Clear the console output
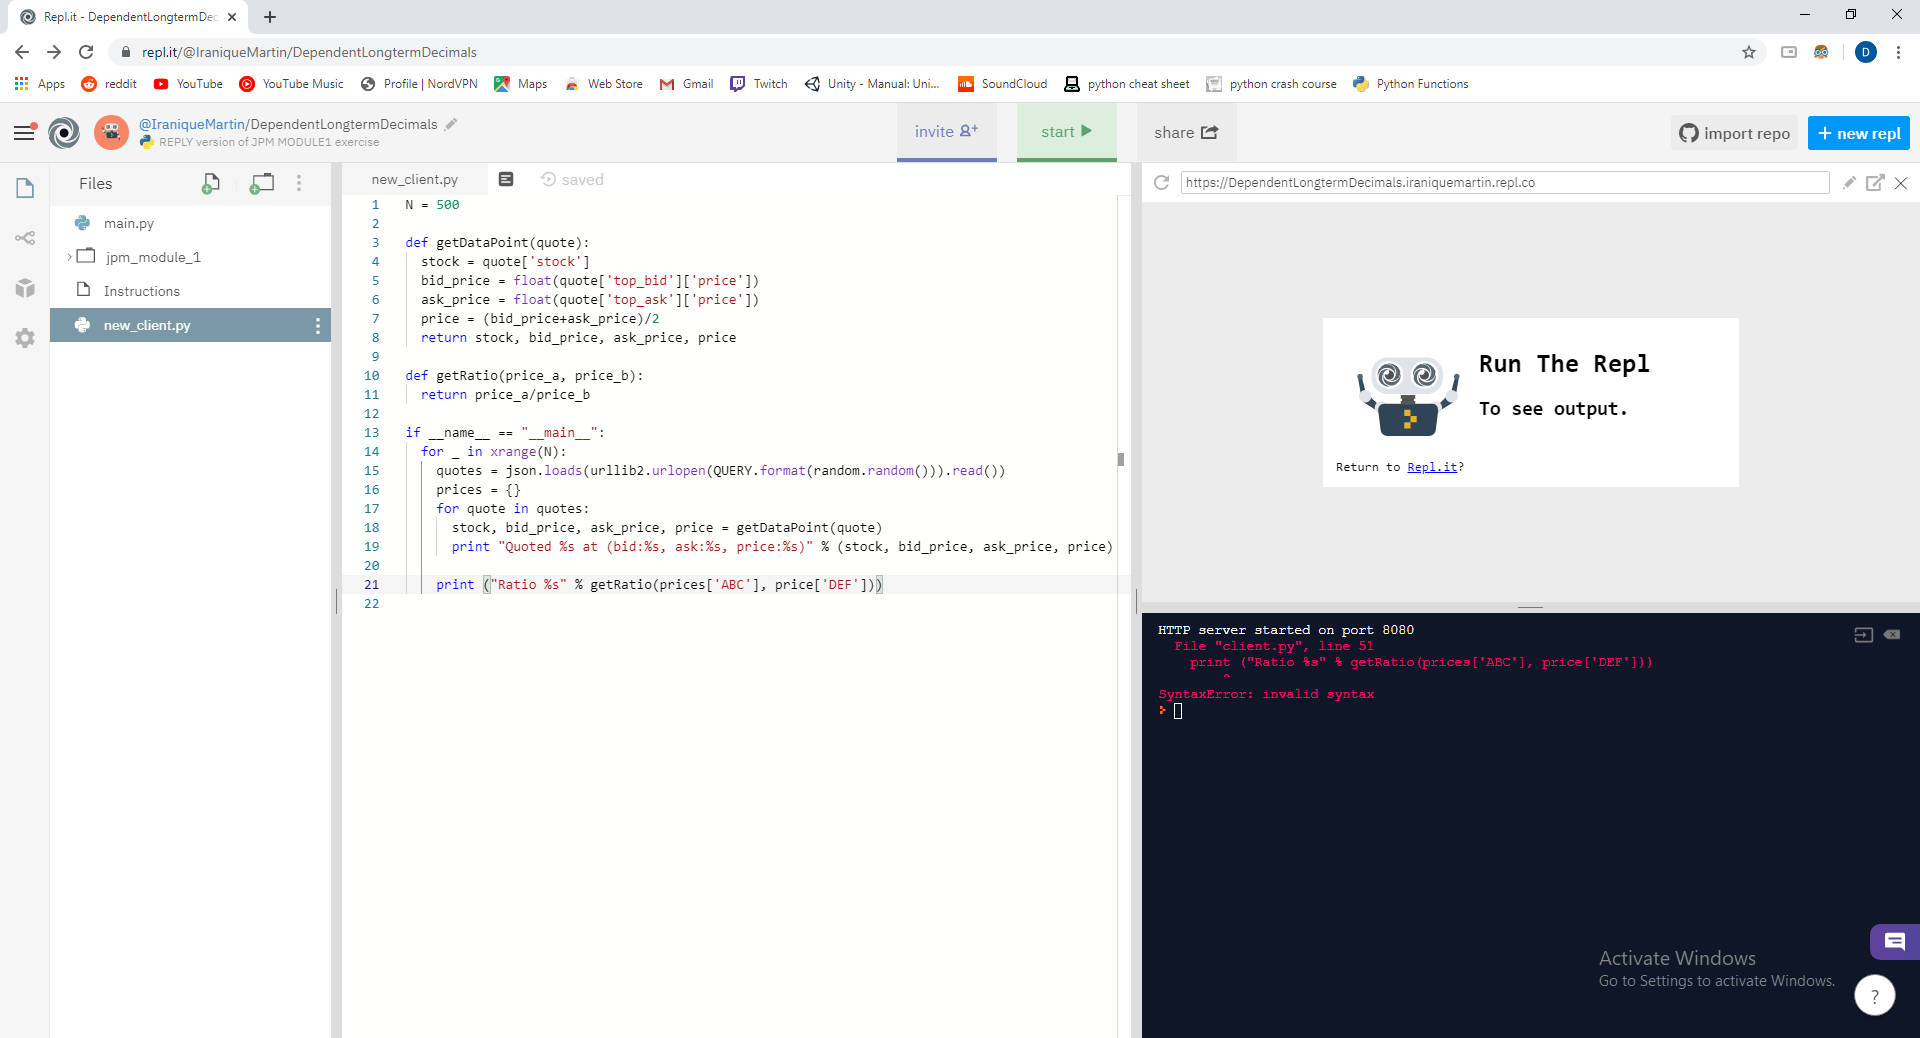 point(1892,634)
